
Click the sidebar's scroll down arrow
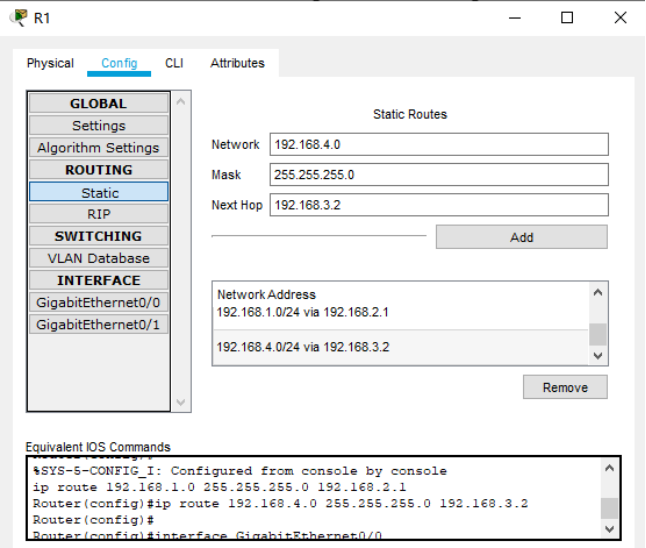(x=180, y=402)
